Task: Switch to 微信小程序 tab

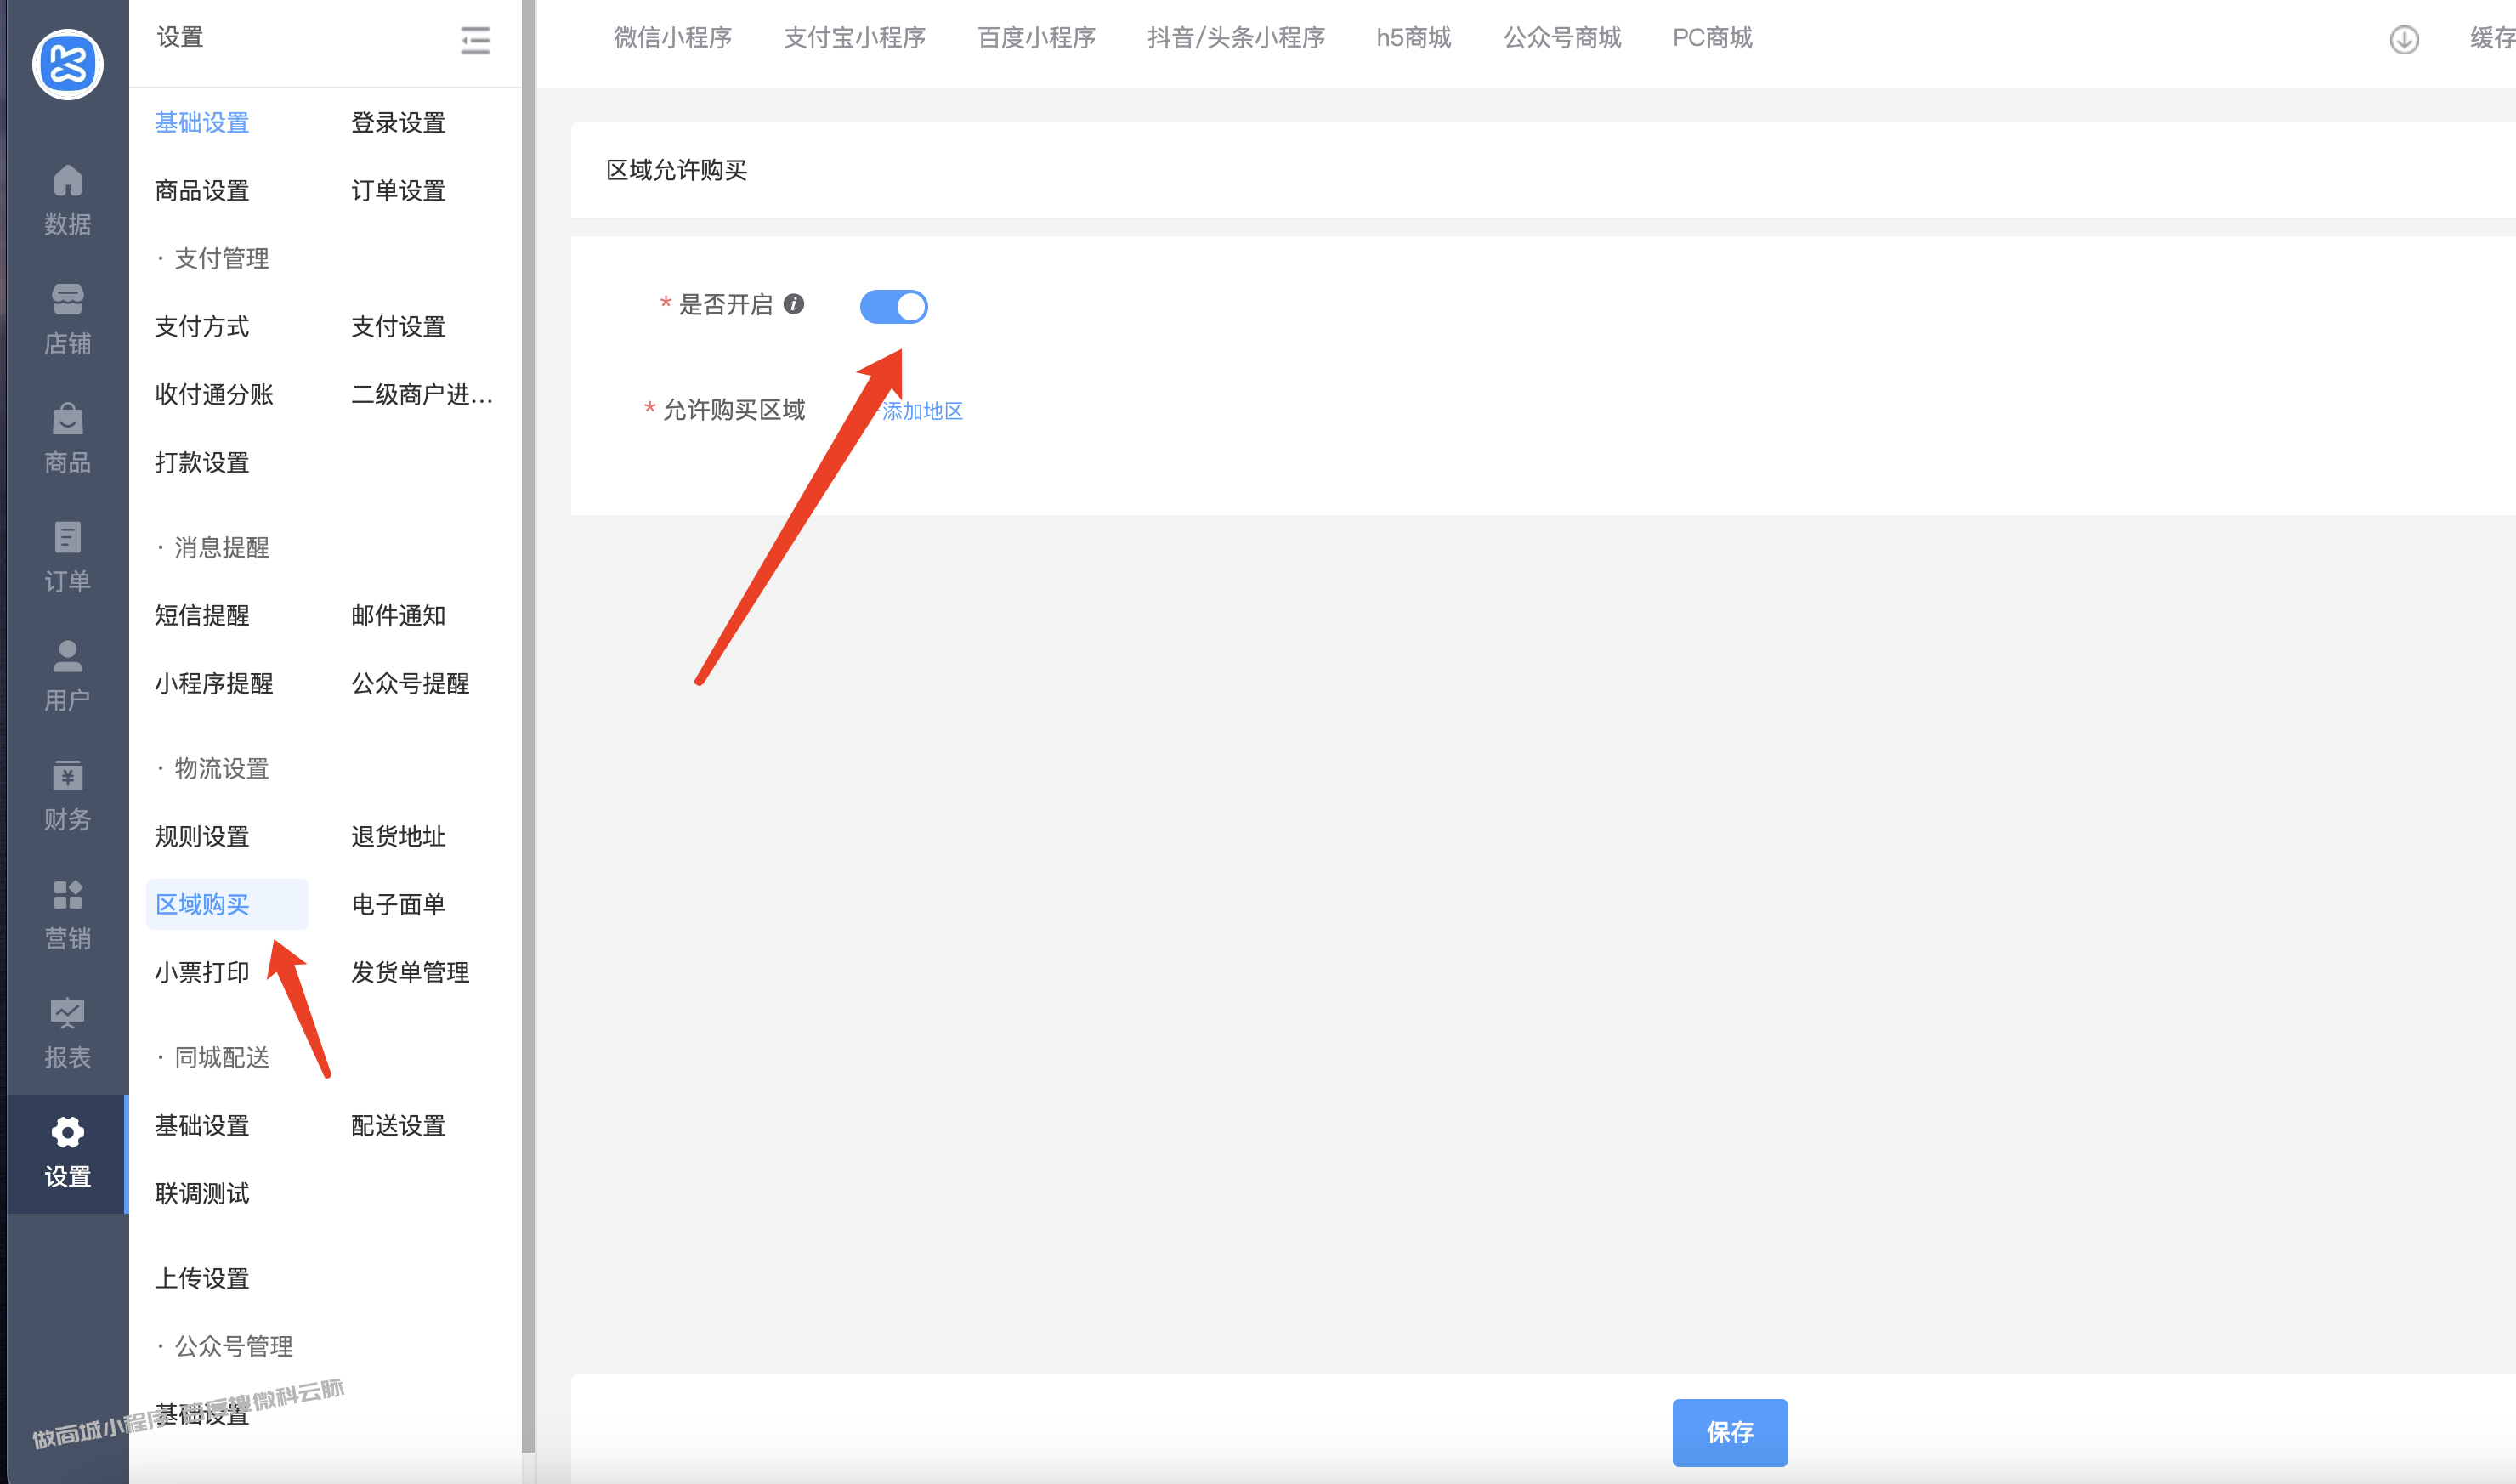Action: point(673,38)
